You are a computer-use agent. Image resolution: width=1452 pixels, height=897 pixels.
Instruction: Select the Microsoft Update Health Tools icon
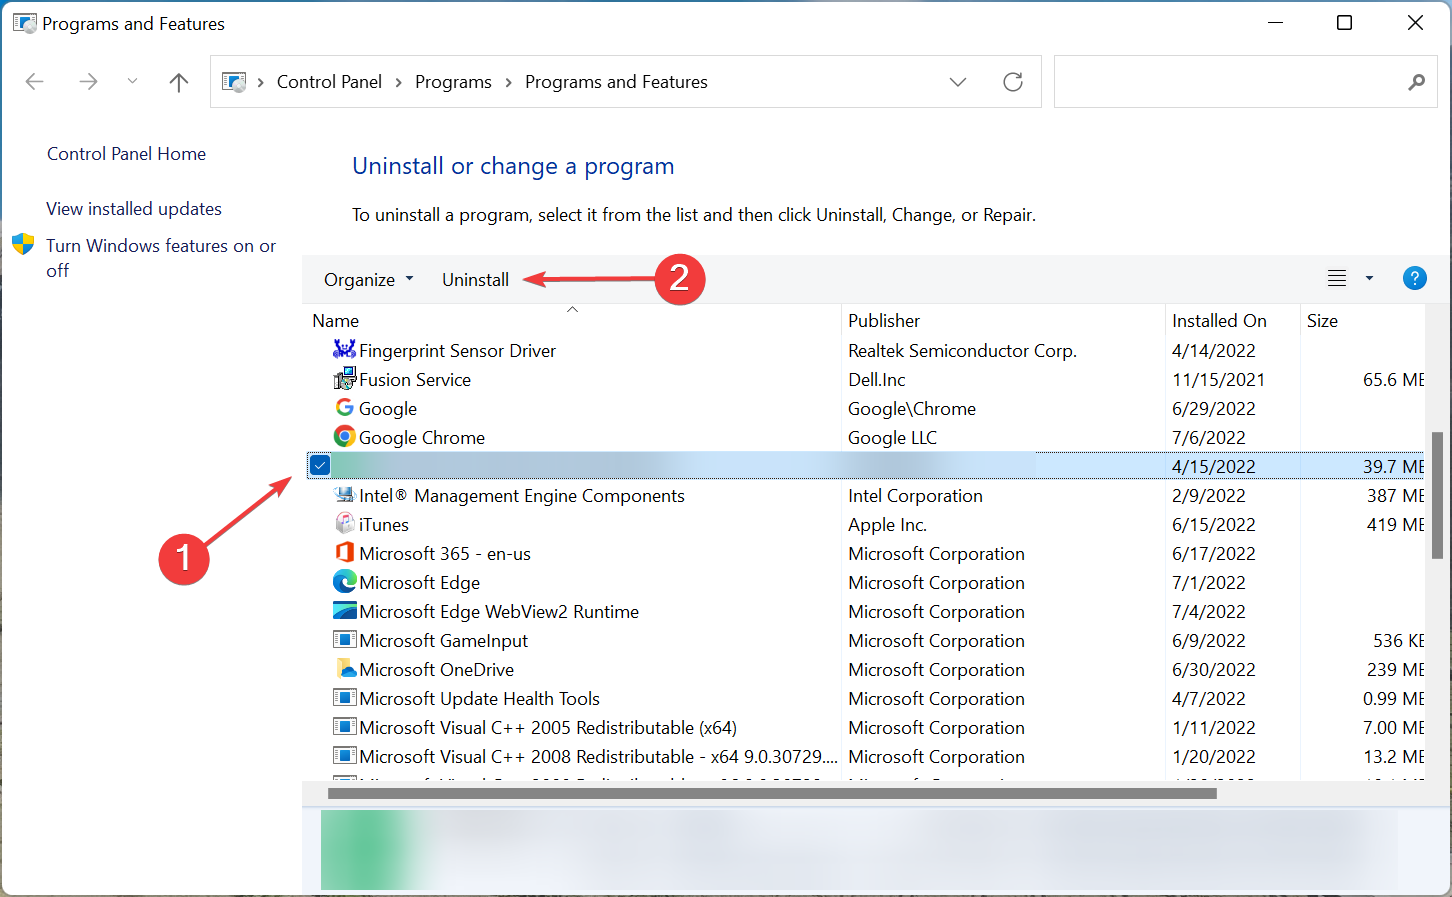click(x=345, y=698)
